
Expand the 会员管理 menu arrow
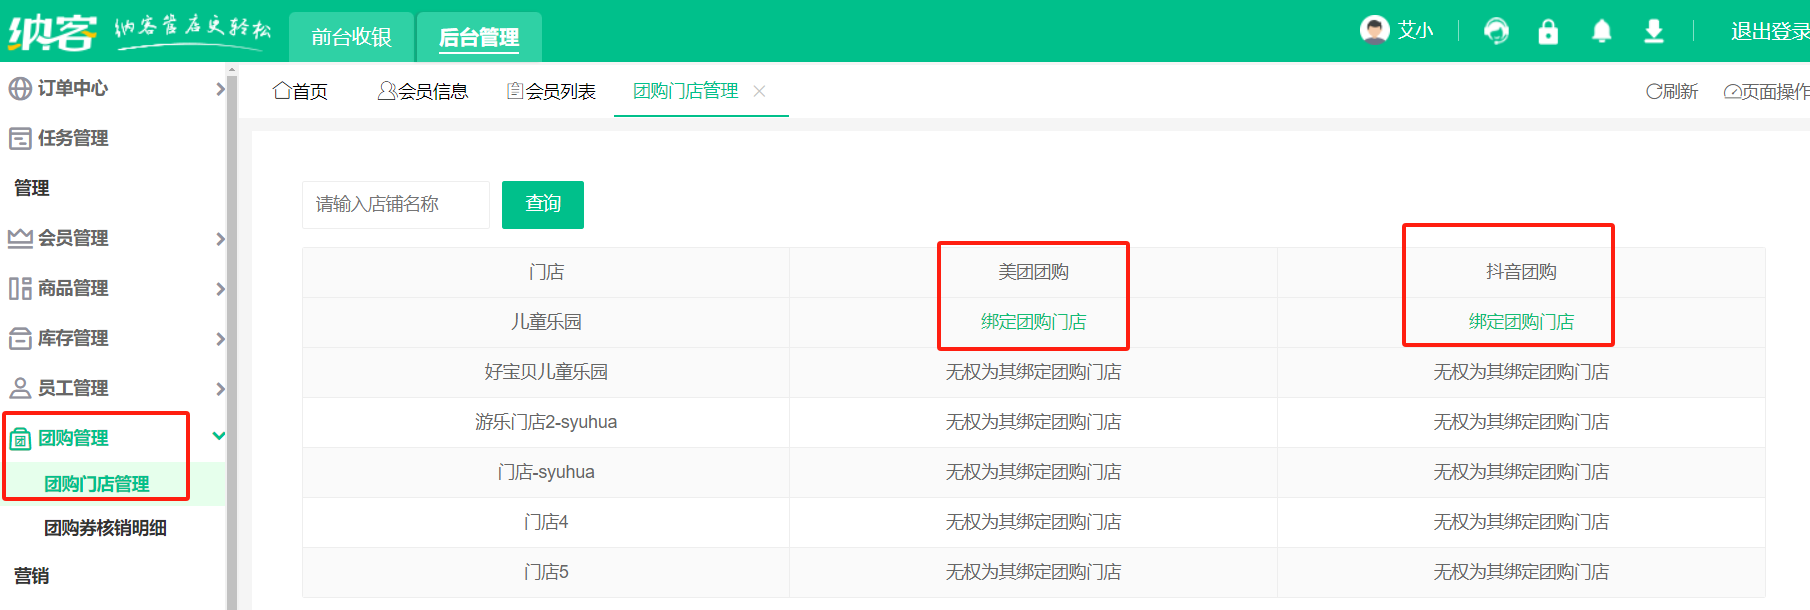click(220, 239)
